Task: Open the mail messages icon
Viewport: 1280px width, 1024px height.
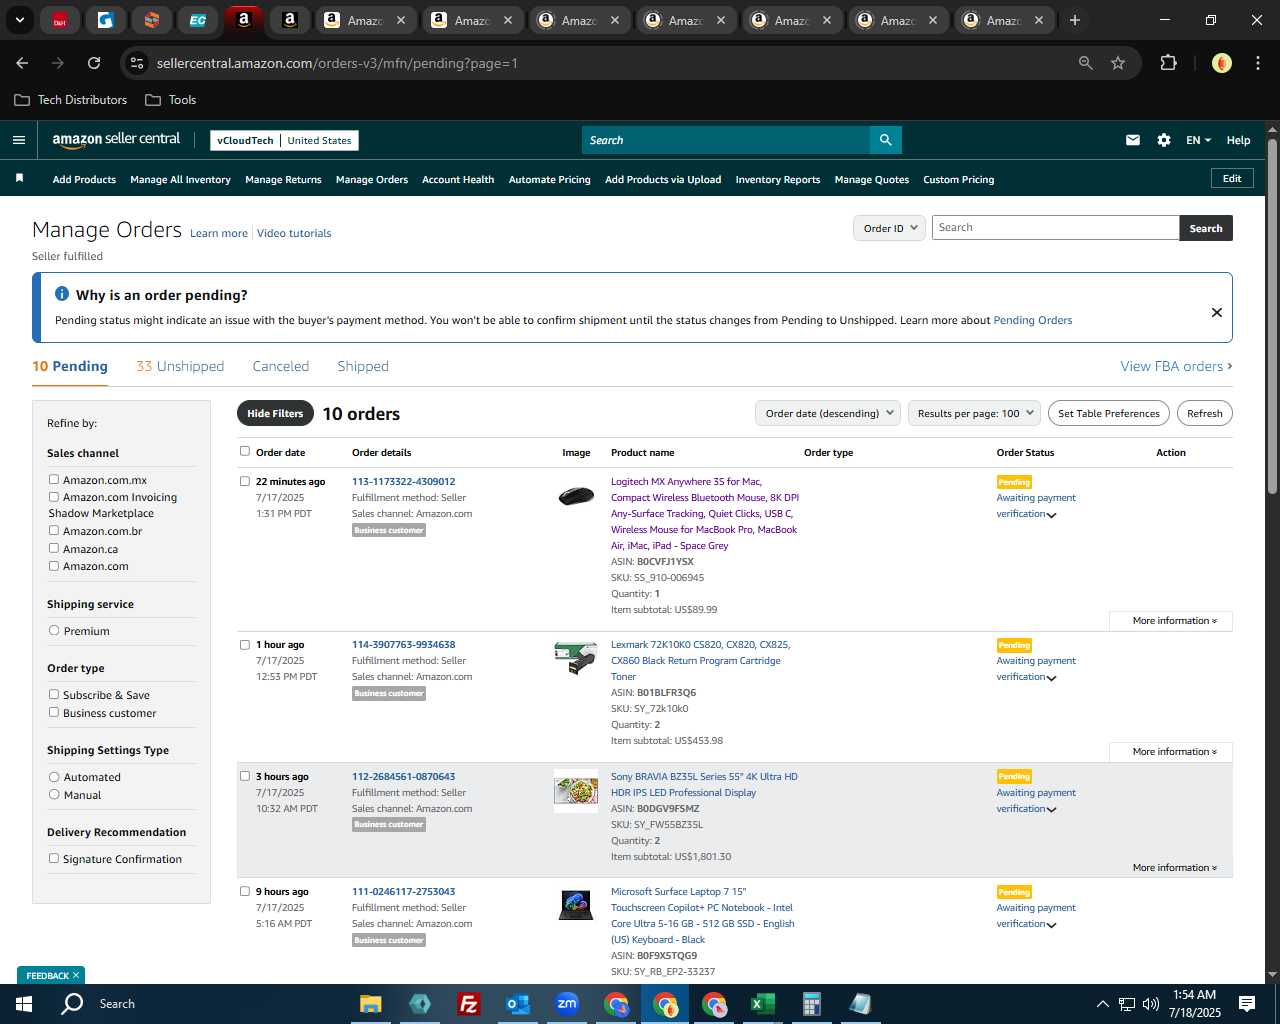Action: [x=1133, y=140]
